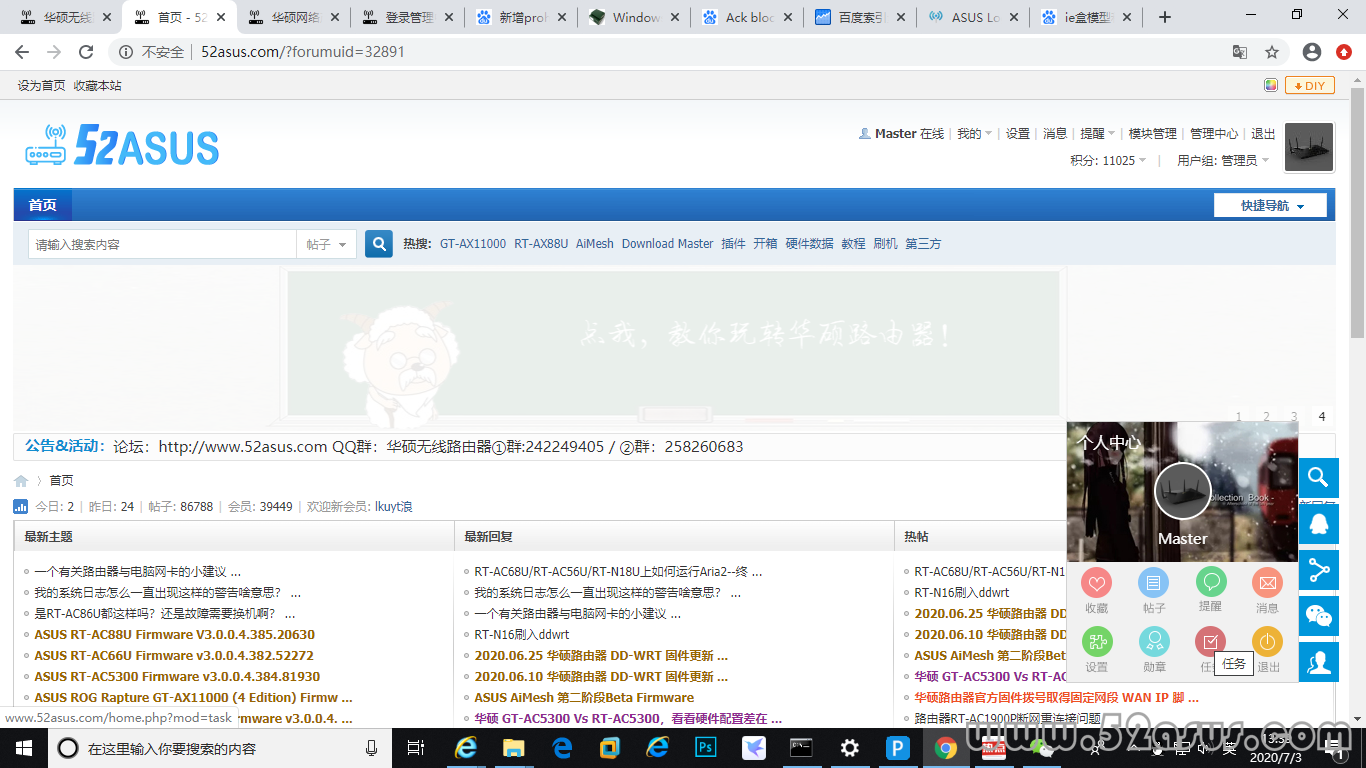Click the breadcrumb home icon
The width and height of the screenshot is (1366, 768).
[21, 481]
